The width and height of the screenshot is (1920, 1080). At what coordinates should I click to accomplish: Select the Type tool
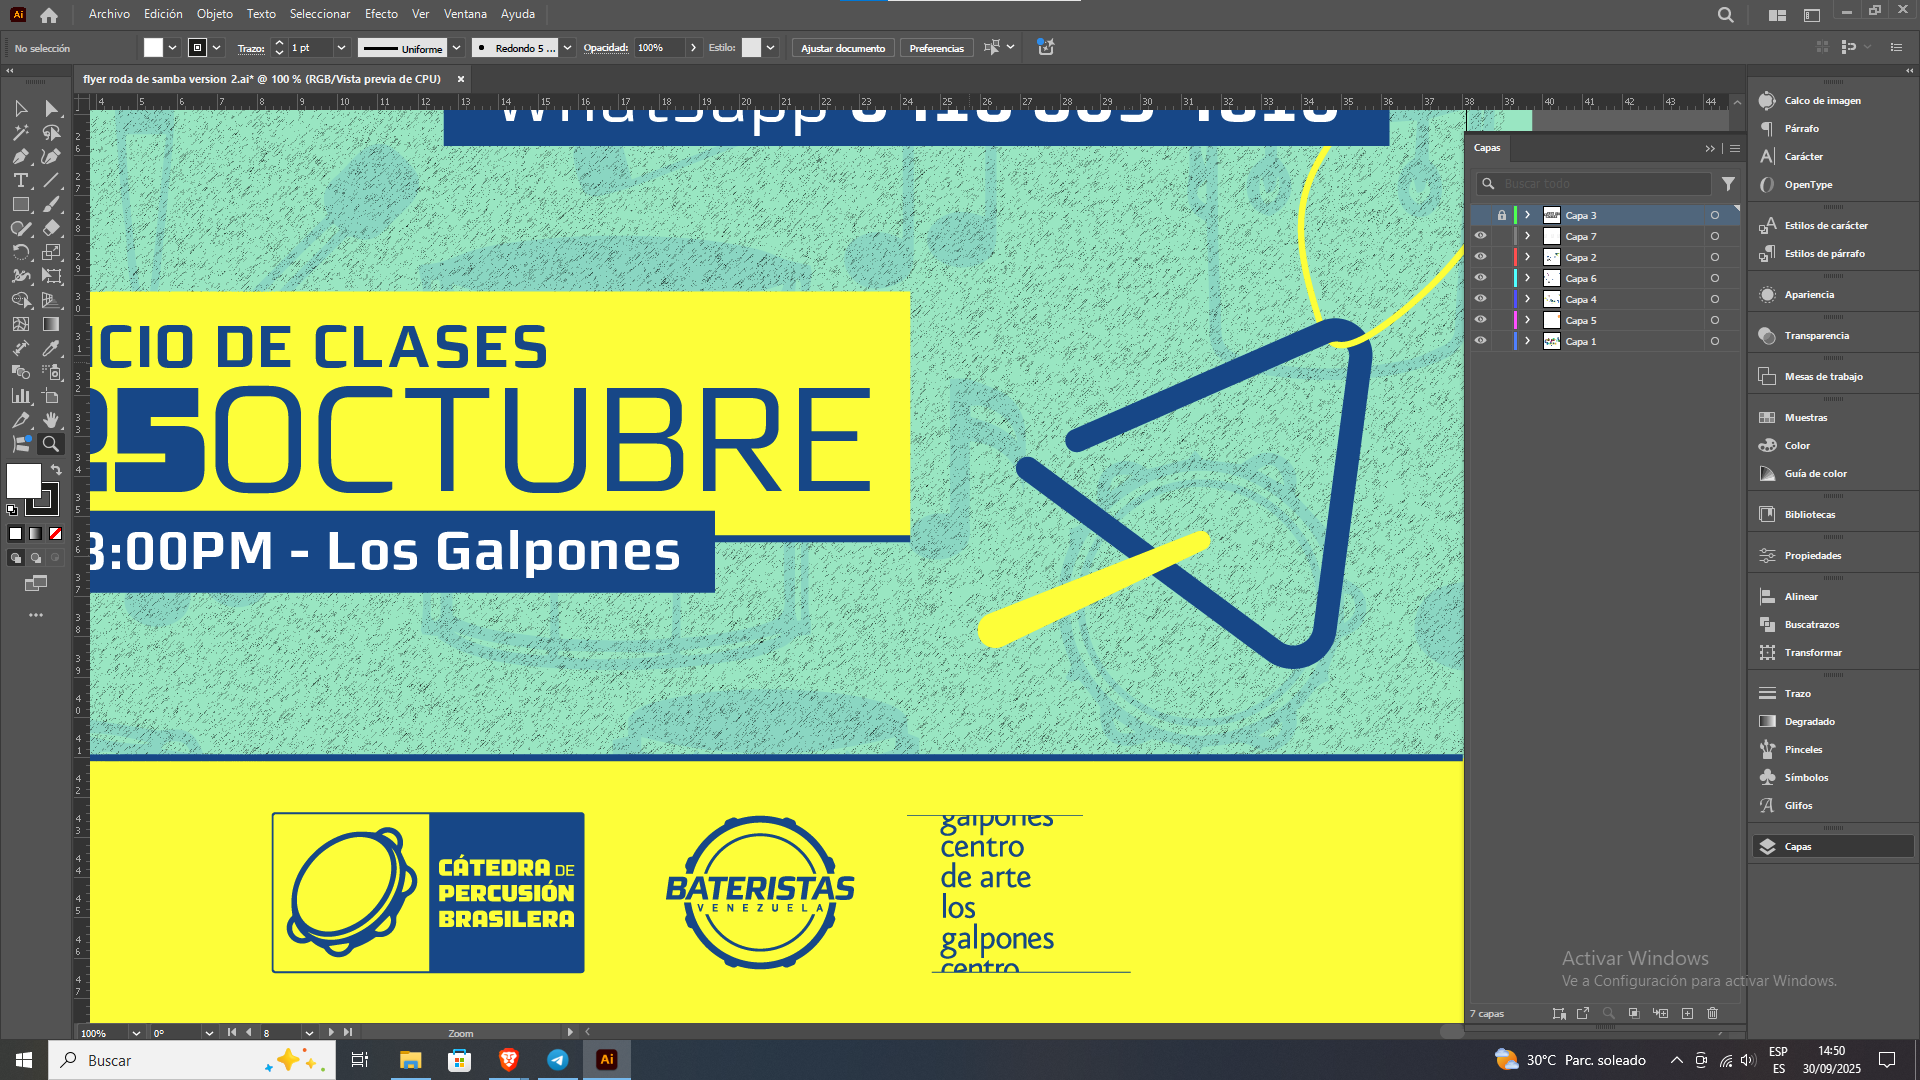coord(20,180)
